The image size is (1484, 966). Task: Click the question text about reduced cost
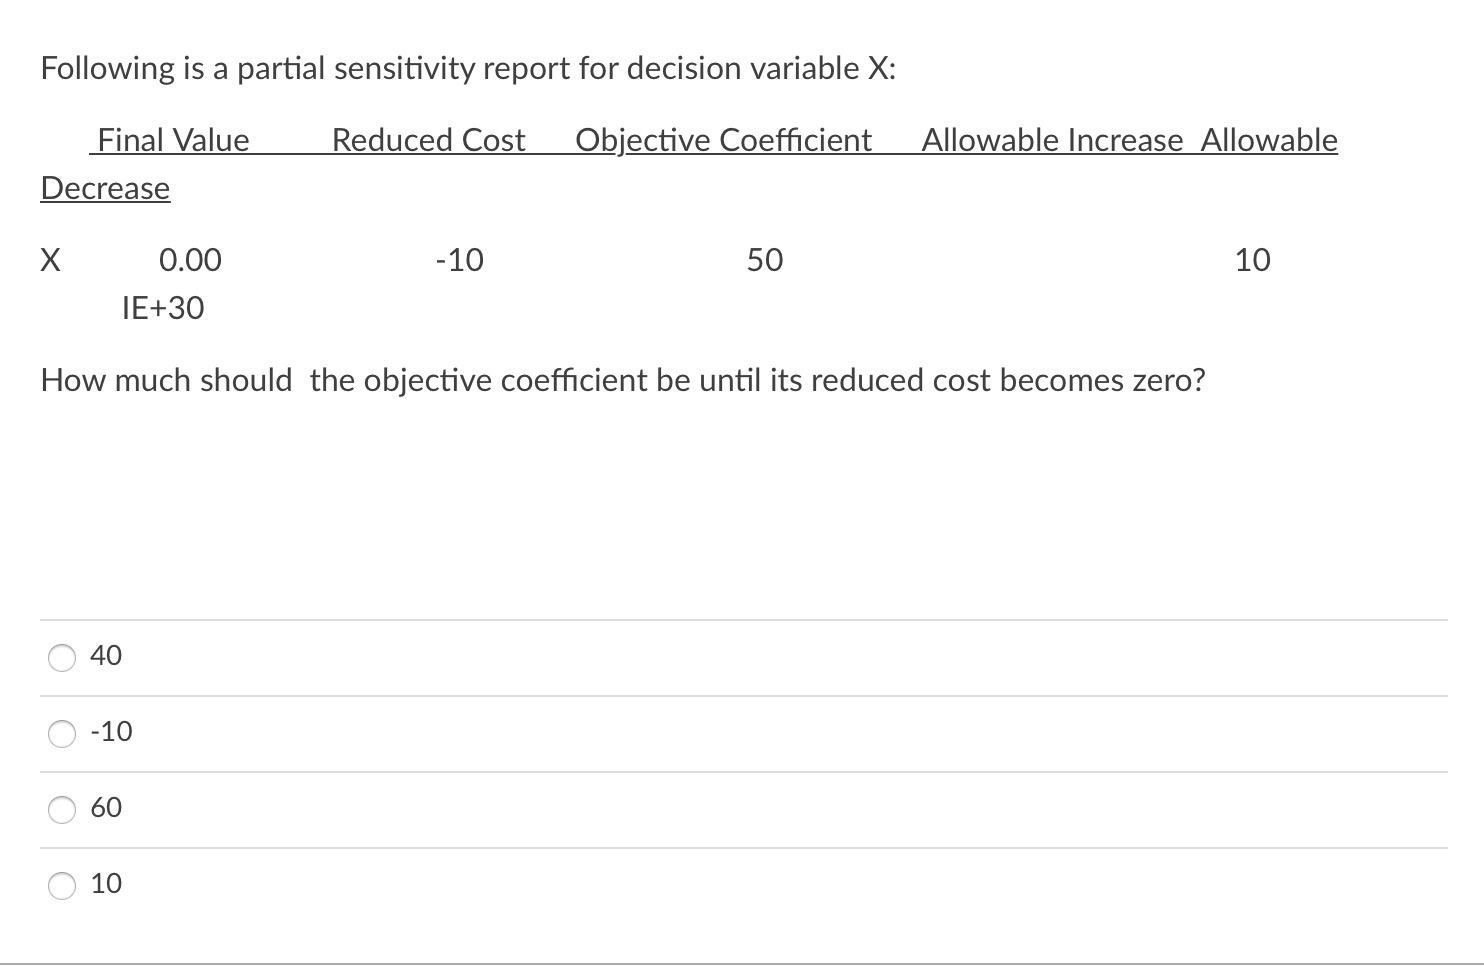click(x=622, y=381)
